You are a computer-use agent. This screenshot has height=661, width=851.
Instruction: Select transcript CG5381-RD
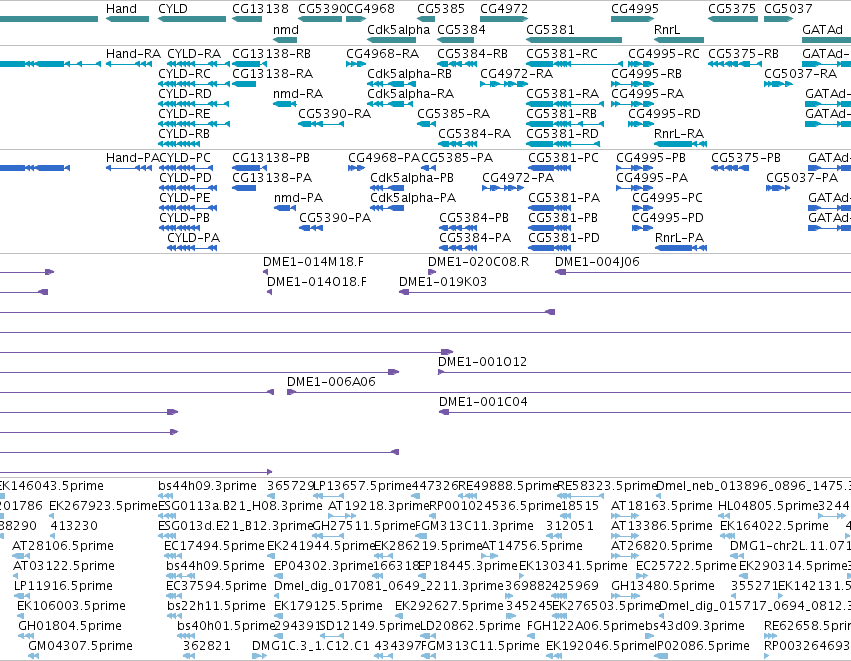[562, 134]
